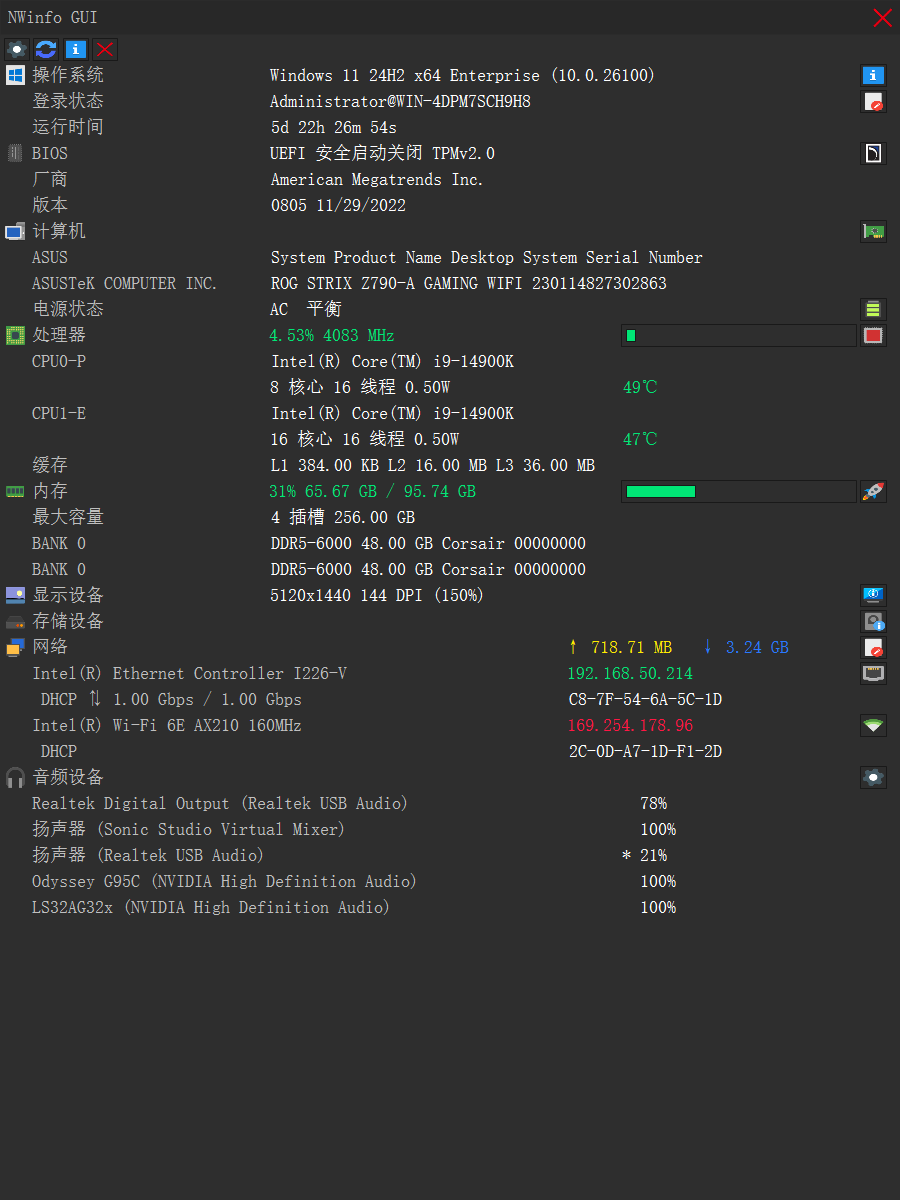
Task: Toggle the red stop icon beside CPU usage
Action: point(872,335)
